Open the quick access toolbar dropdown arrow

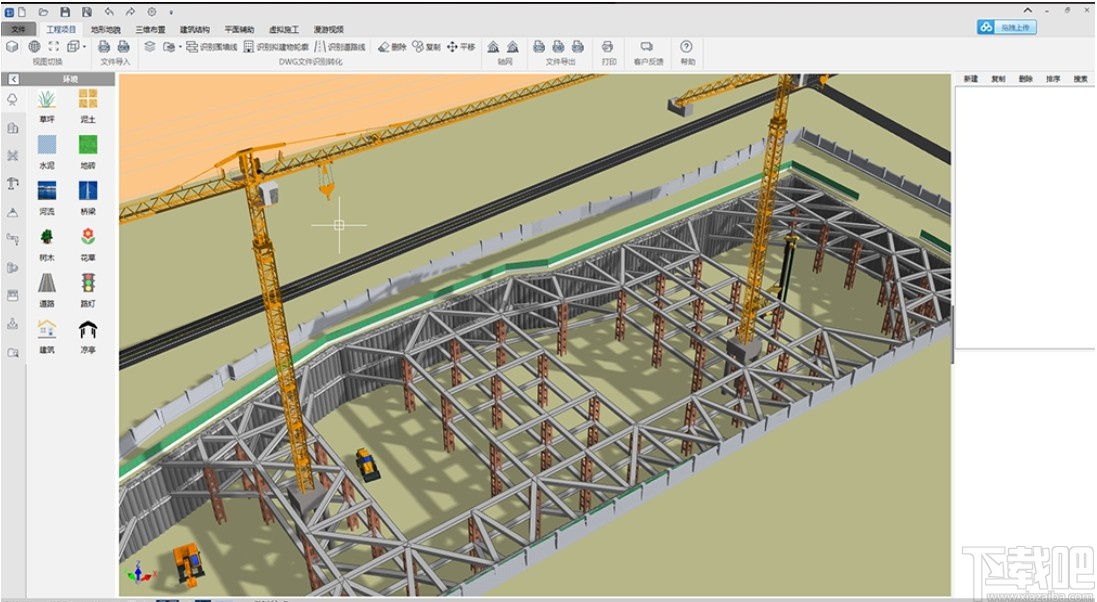[x=171, y=12]
